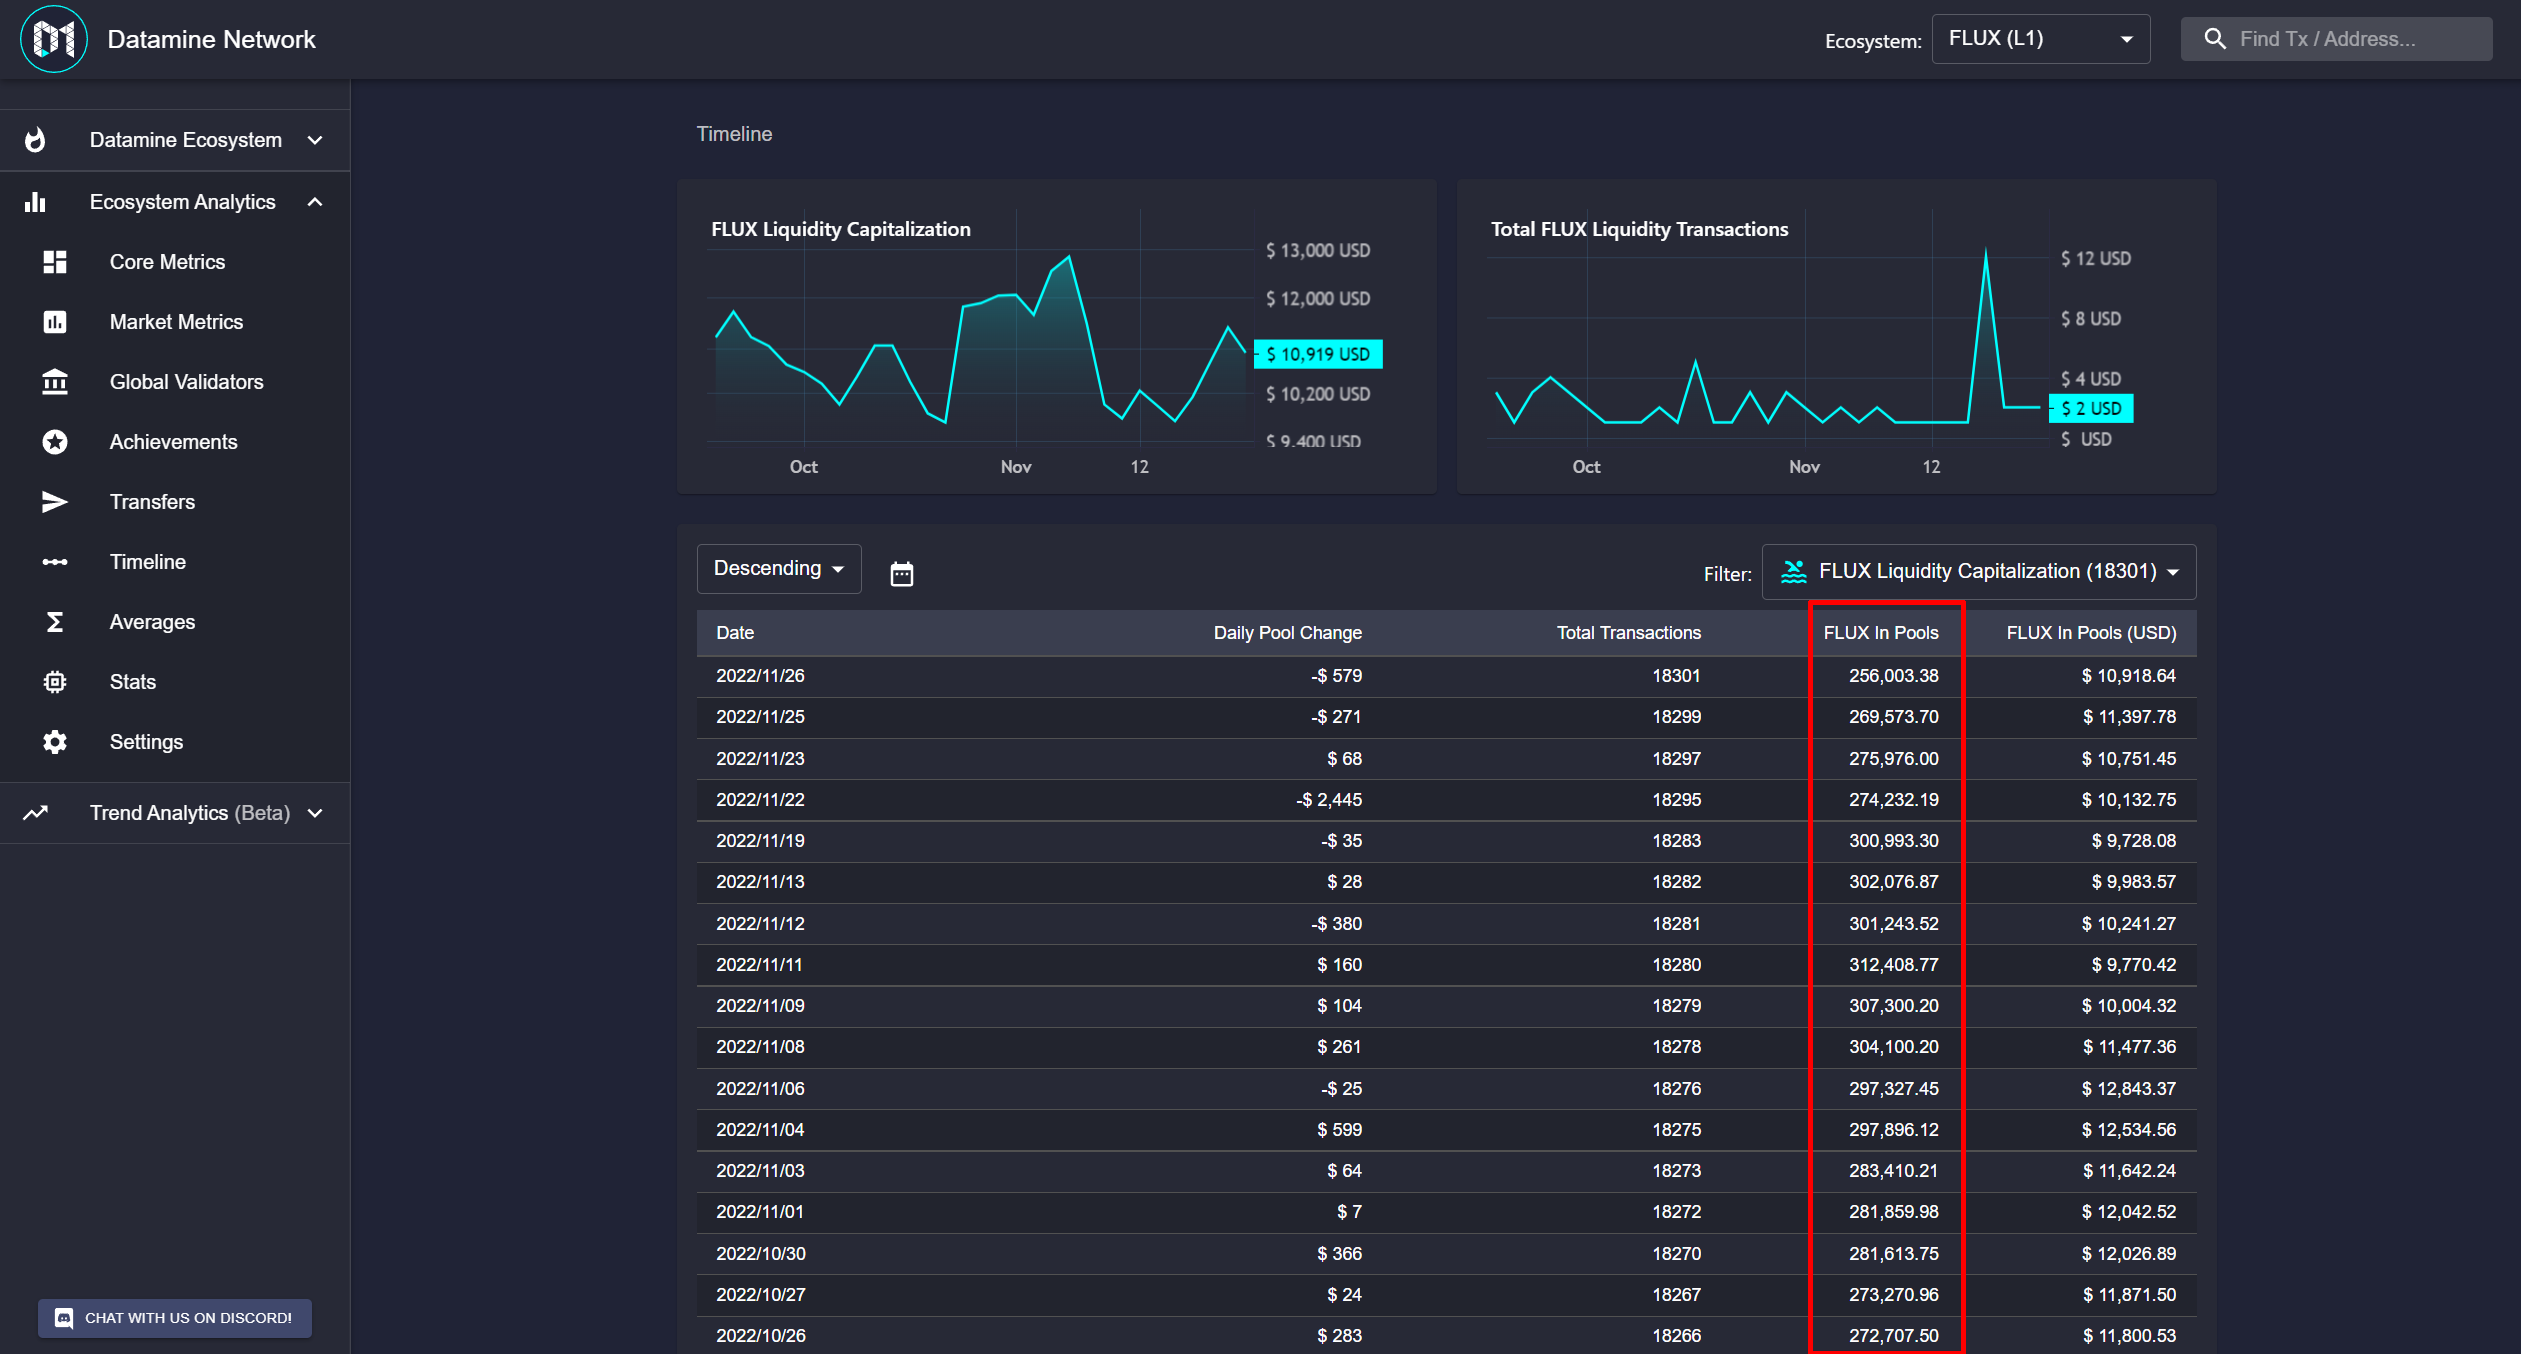Viewport: 2521px width, 1354px height.
Task: Click the Timeline dots icon in sidebar
Action: pos(55,562)
